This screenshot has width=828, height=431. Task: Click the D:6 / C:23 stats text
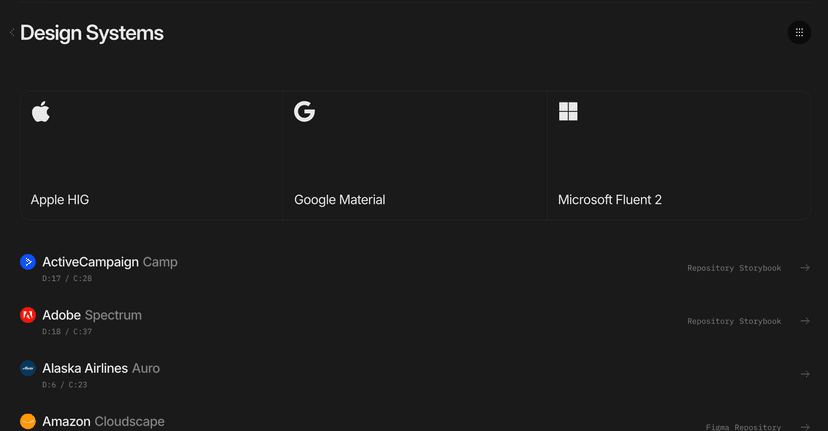[64, 385]
